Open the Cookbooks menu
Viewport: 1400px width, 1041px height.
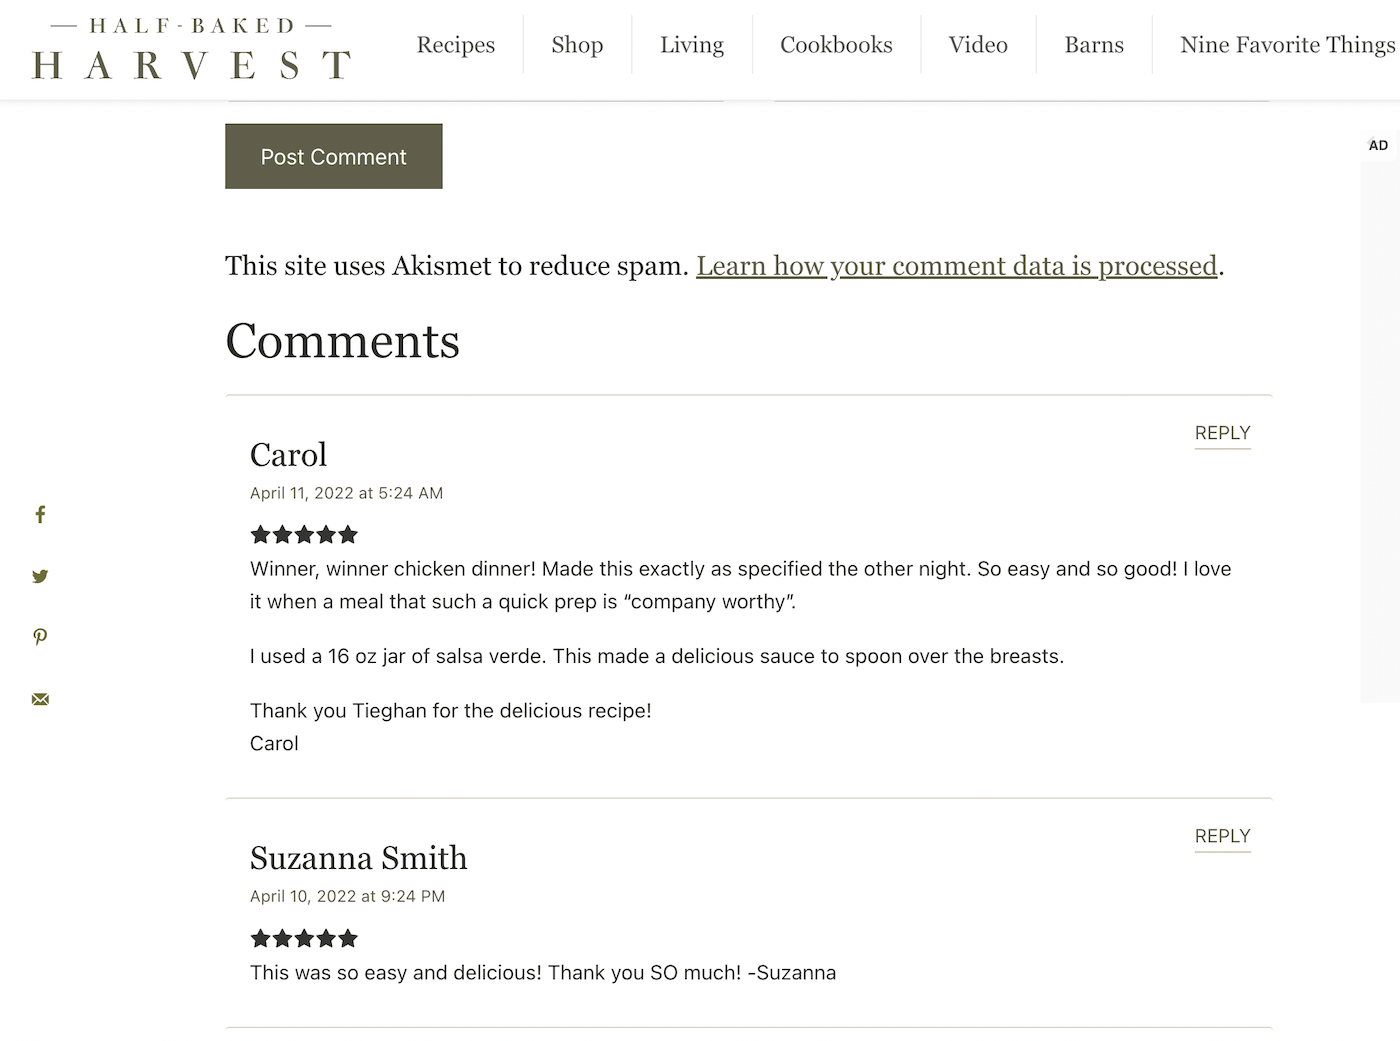(x=836, y=44)
